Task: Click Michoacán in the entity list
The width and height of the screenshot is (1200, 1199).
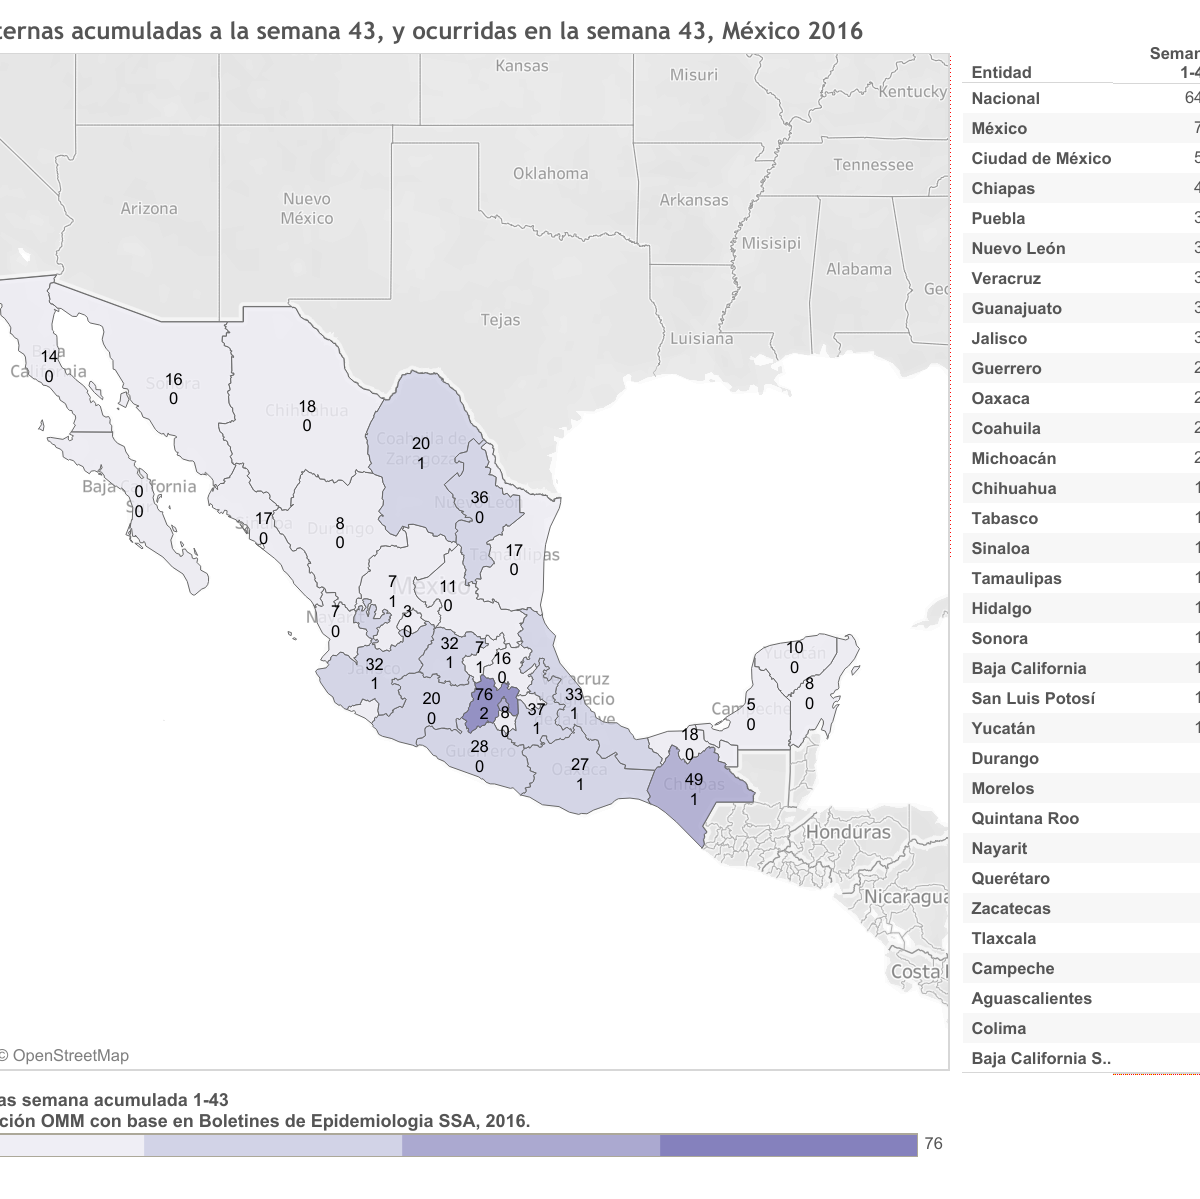Action: 1013,458
